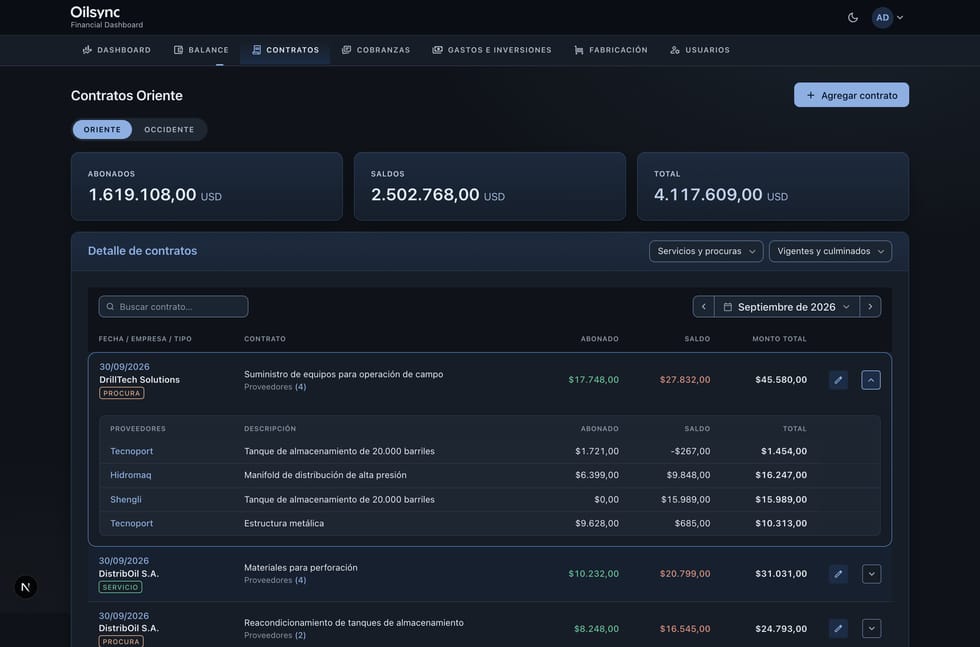This screenshot has width=980, height=647.
Task: Open Tecnoport link with $1.721,00 abonado
Action: (131, 451)
